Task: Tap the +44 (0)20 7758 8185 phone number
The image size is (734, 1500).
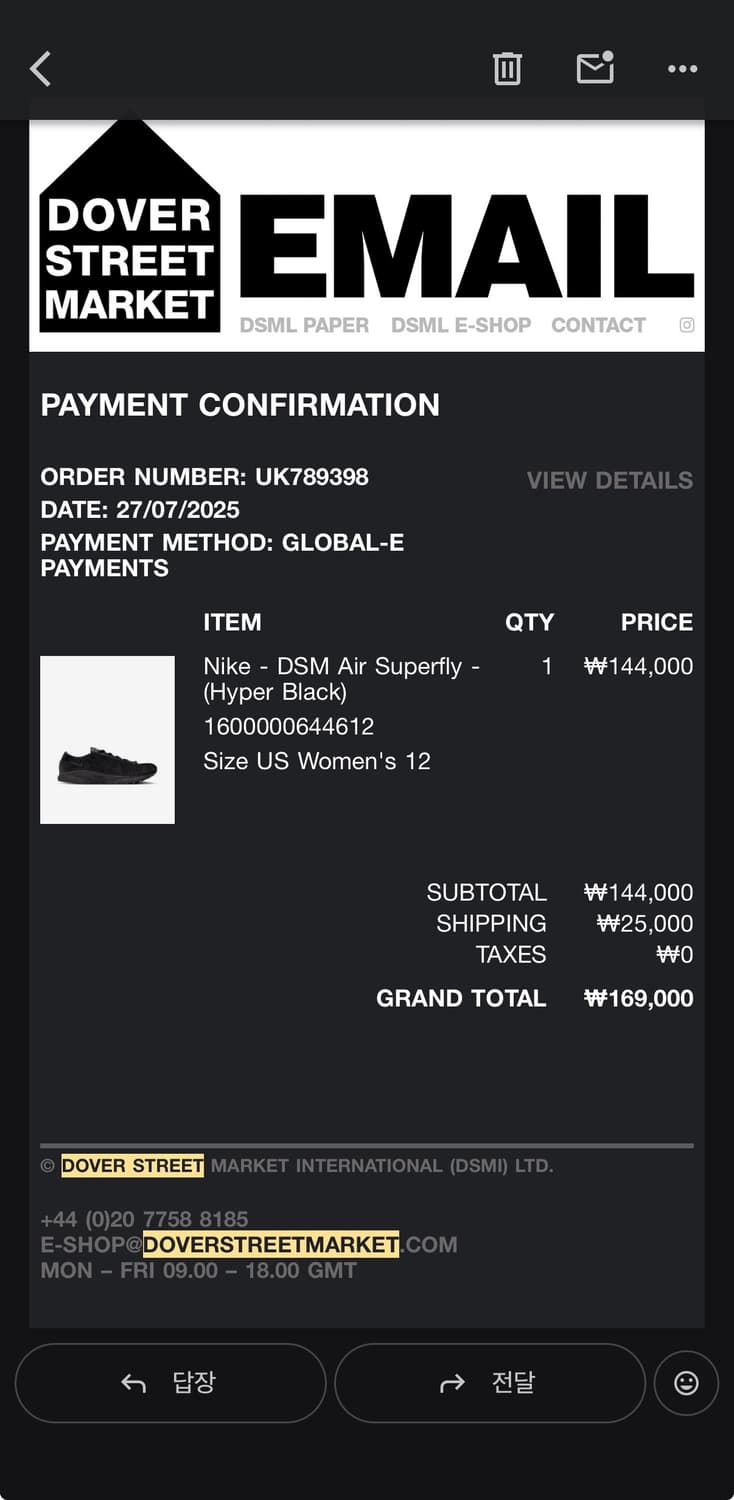Action: (x=144, y=1219)
